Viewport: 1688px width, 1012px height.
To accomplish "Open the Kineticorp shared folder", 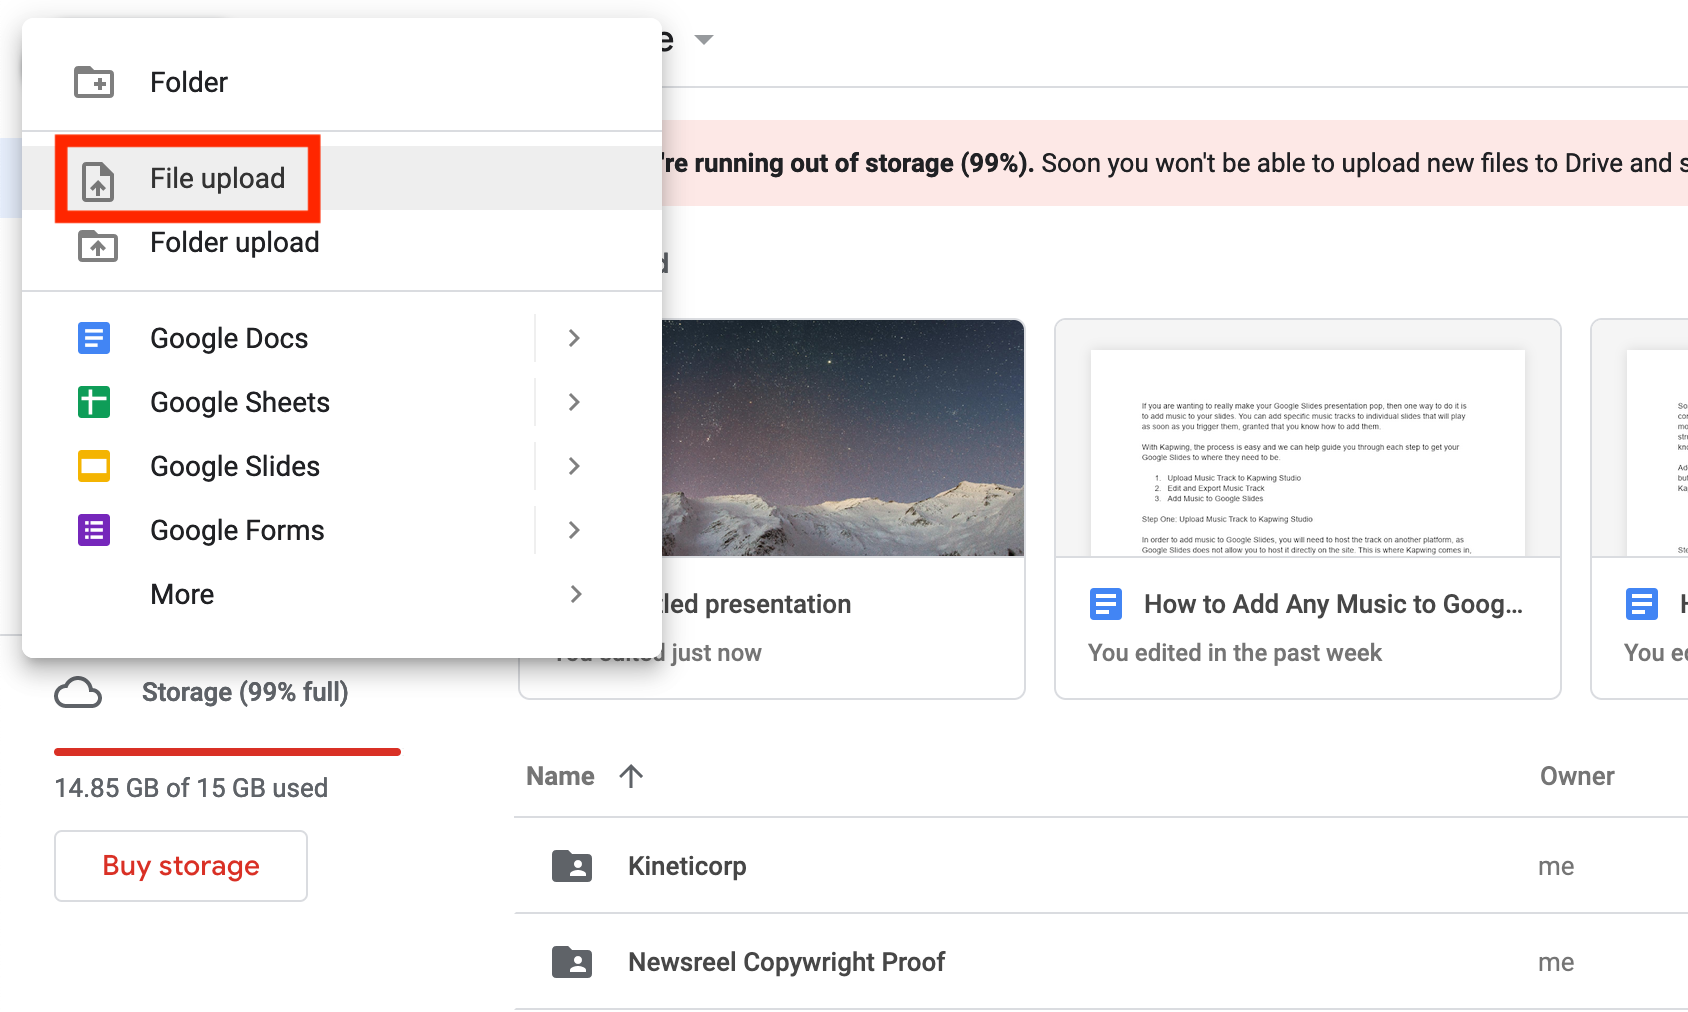I will [x=686, y=866].
